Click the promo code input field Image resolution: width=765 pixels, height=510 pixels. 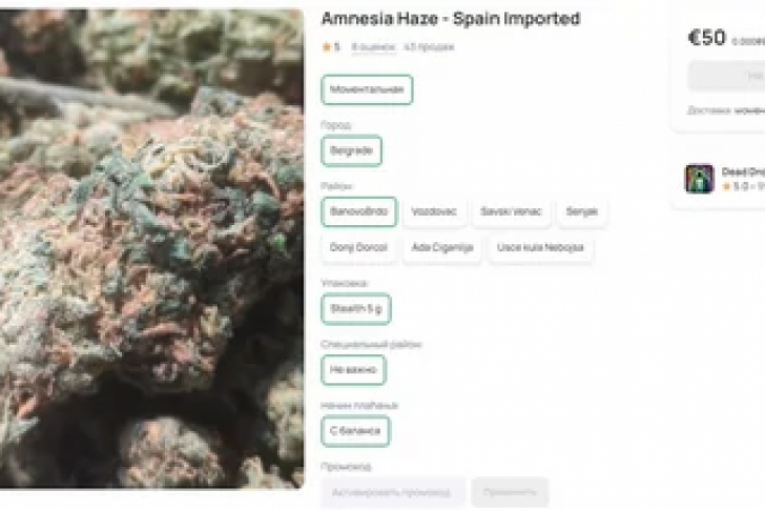point(393,492)
